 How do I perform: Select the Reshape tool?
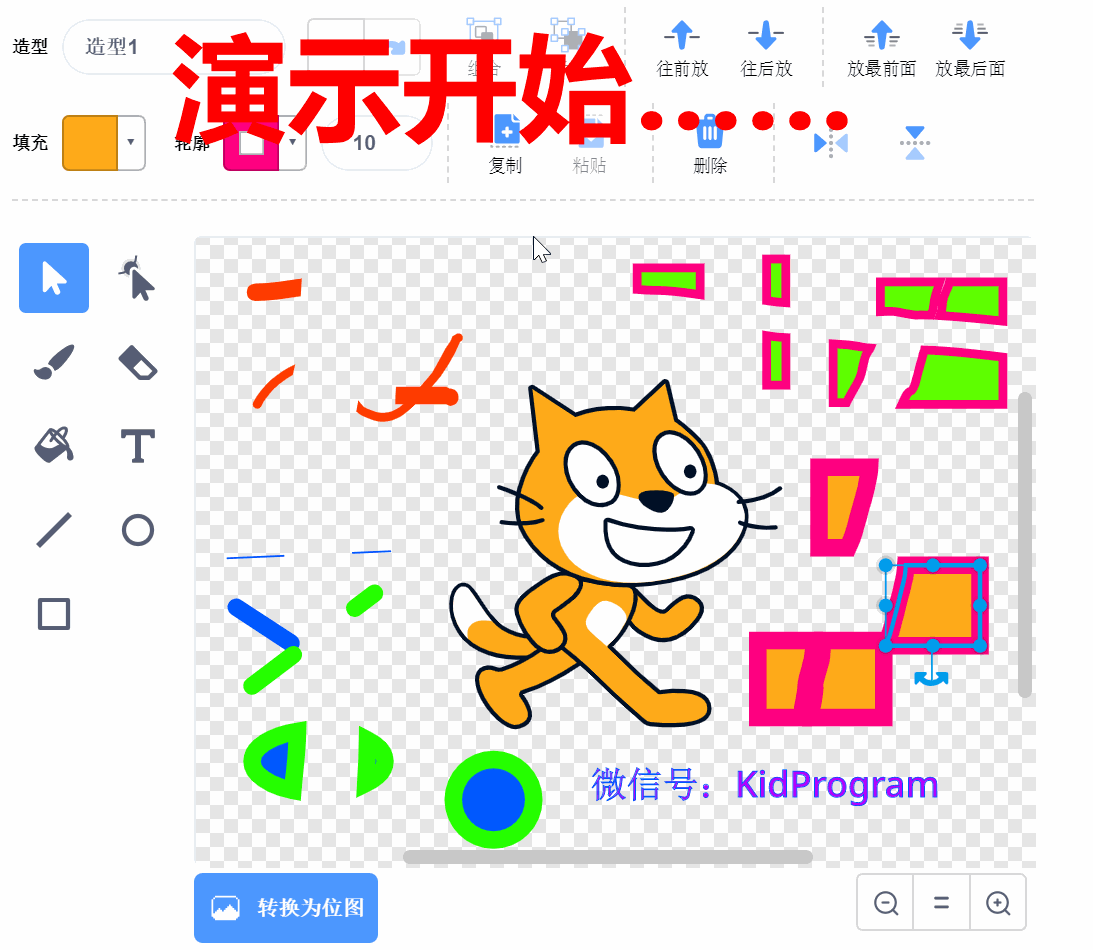pos(137,278)
